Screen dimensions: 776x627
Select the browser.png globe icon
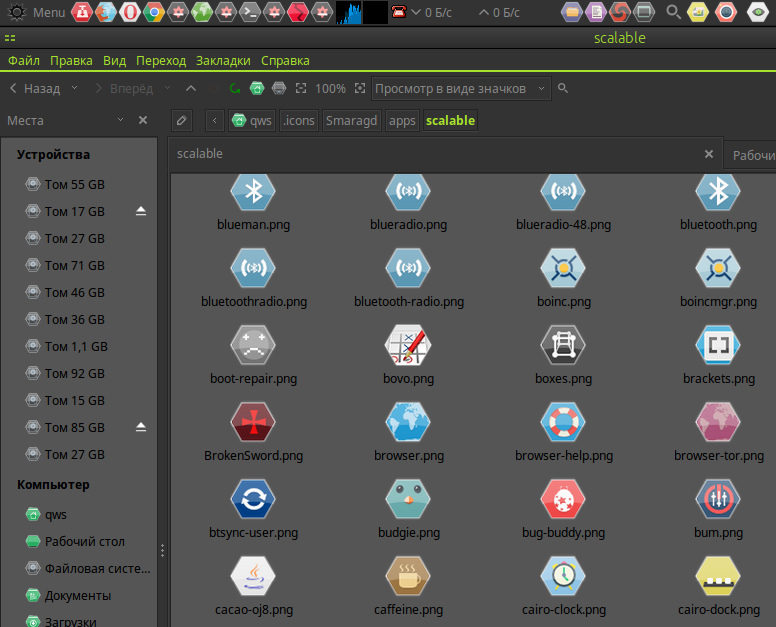pyautogui.click(x=408, y=422)
